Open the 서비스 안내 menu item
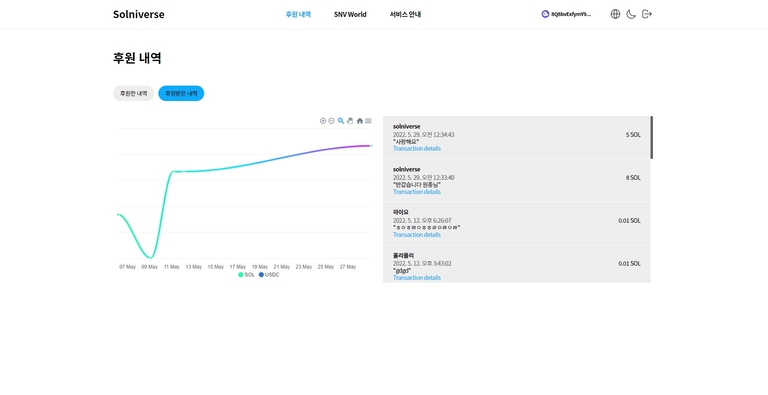 pyautogui.click(x=405, y=14)
